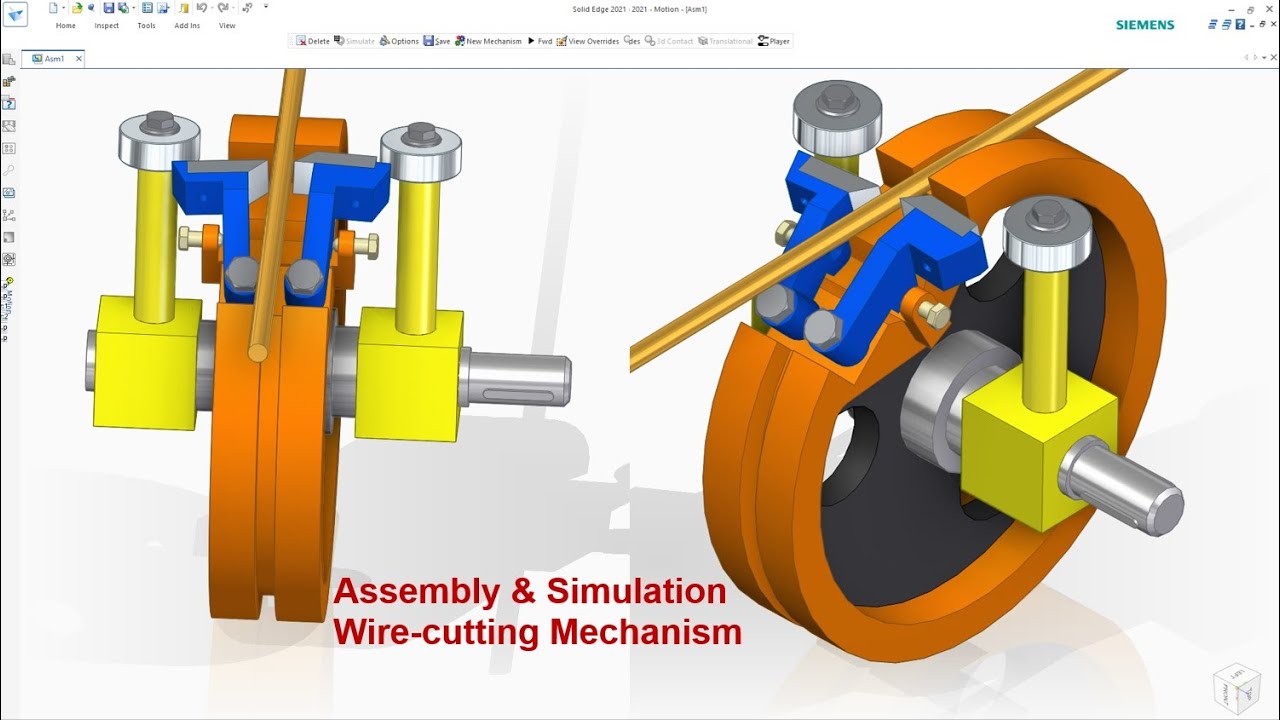Viewport: 1280px width, 720px height.
Task: Open the View ribbon tab
Action: click(x=227, y=26)
